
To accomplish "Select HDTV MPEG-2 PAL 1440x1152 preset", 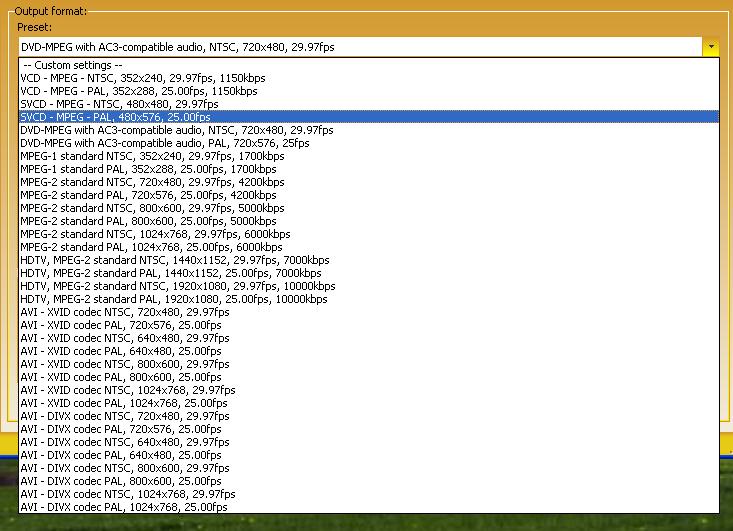I will [369, 273].
